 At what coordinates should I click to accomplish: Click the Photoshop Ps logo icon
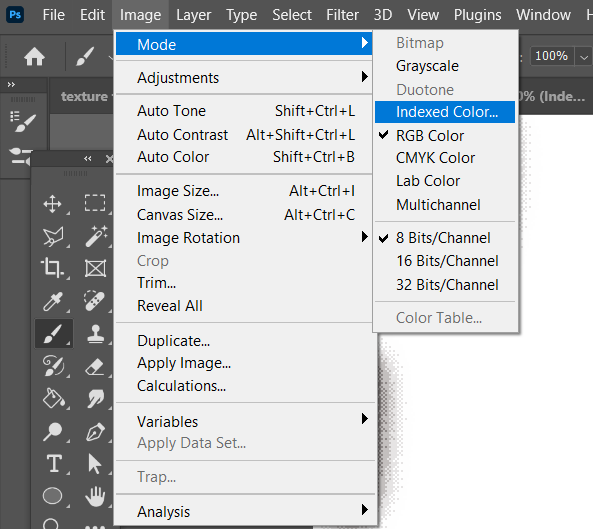point(15,15)
